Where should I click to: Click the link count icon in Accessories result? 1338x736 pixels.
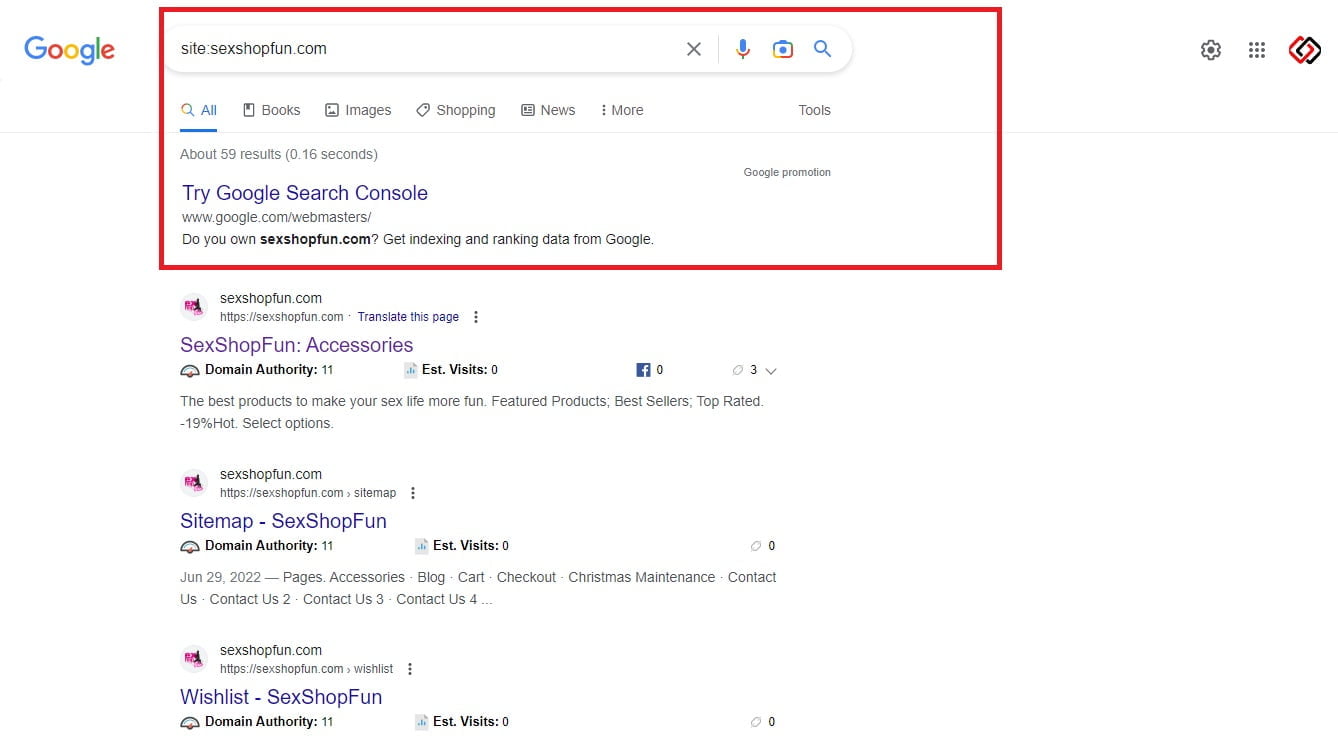pyautogui.click(x=738, y=370)
